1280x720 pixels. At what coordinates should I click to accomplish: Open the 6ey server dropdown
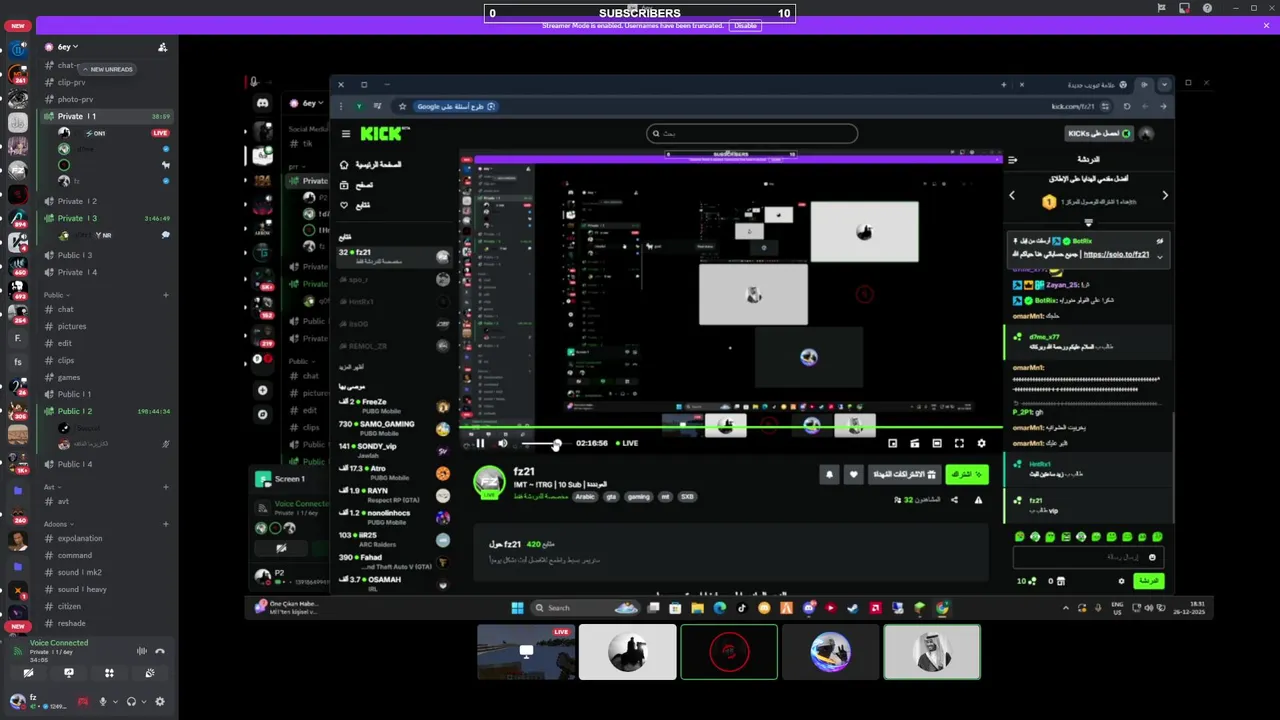click(x=68, y=47)
